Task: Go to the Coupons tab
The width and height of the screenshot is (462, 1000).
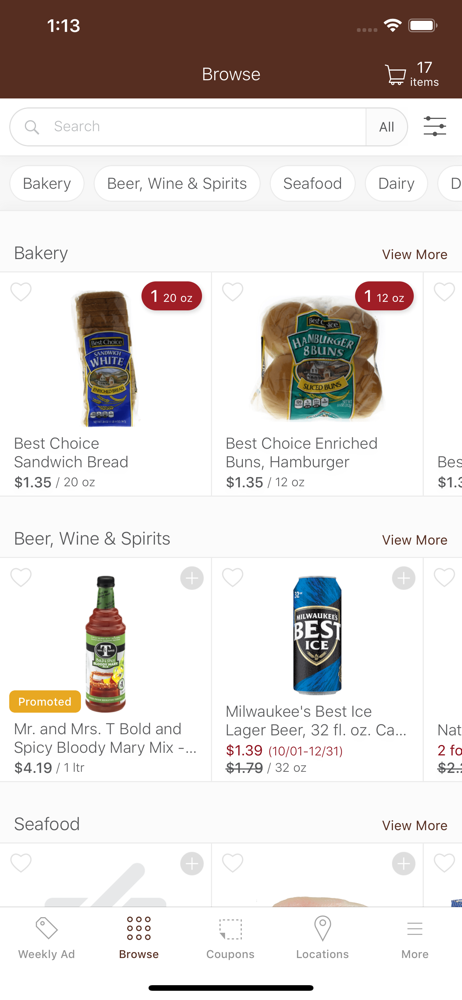Action: (230, 938)
